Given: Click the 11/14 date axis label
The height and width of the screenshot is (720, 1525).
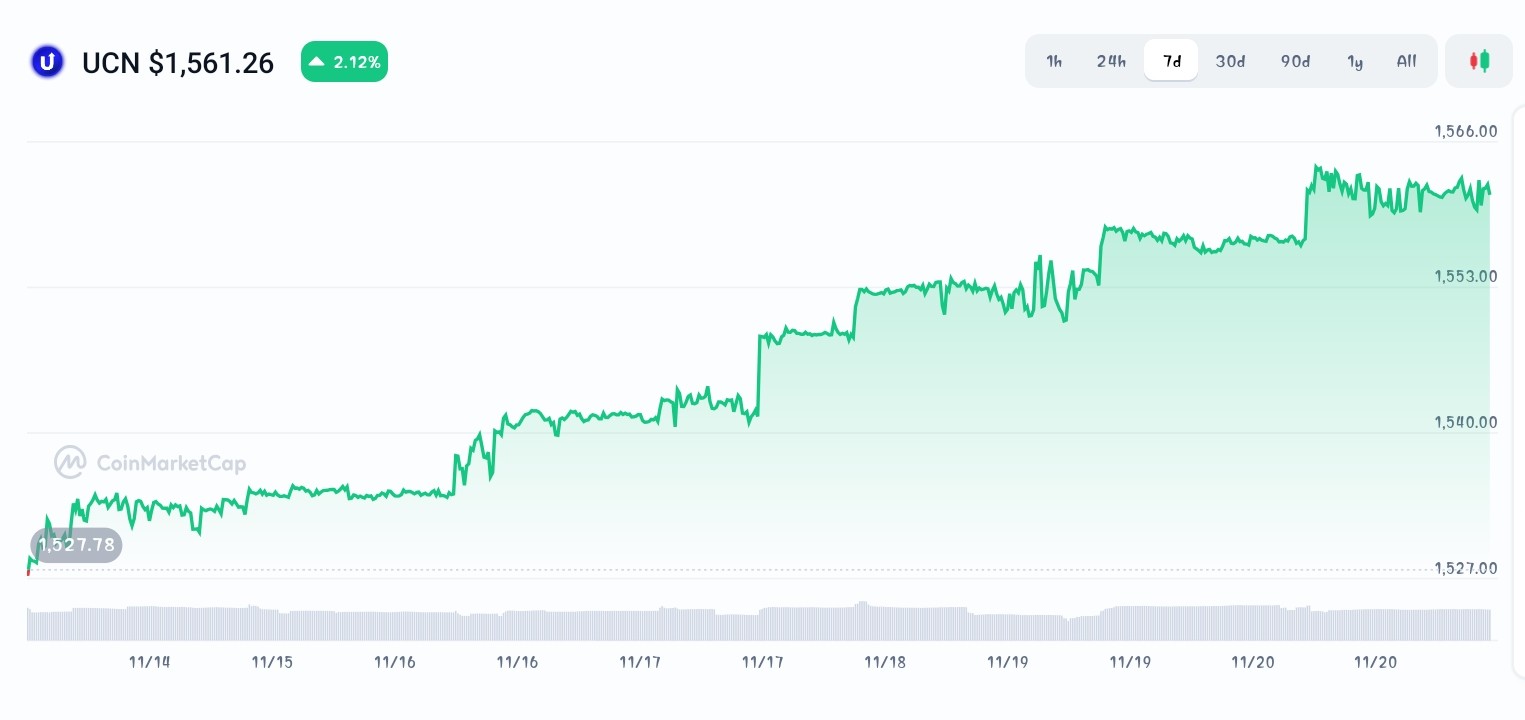Looking at the screenshot, I should point(150,662).
